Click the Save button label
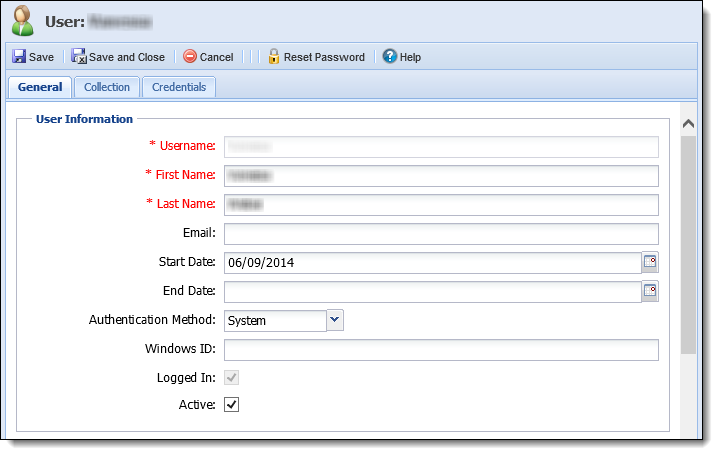Viewport: 718px width, 455px height. tap(41, 57)
